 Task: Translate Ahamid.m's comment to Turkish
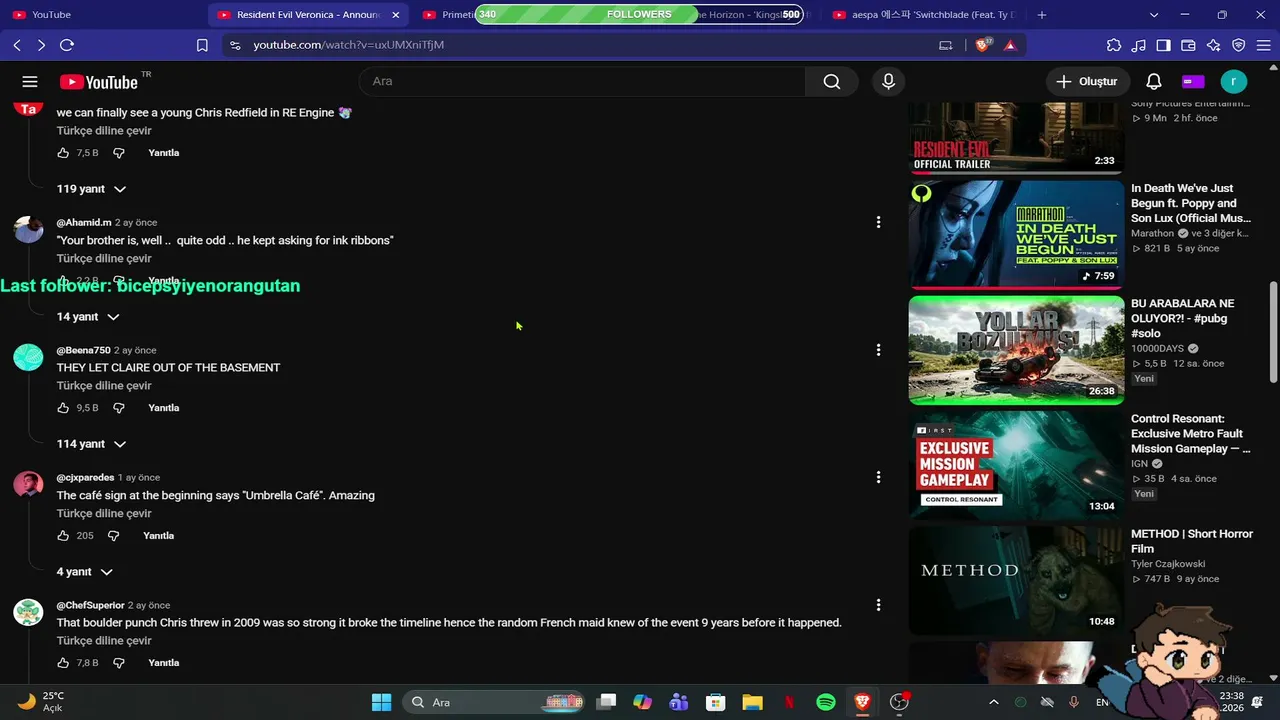pyautogui.click(x=104, y=258)
